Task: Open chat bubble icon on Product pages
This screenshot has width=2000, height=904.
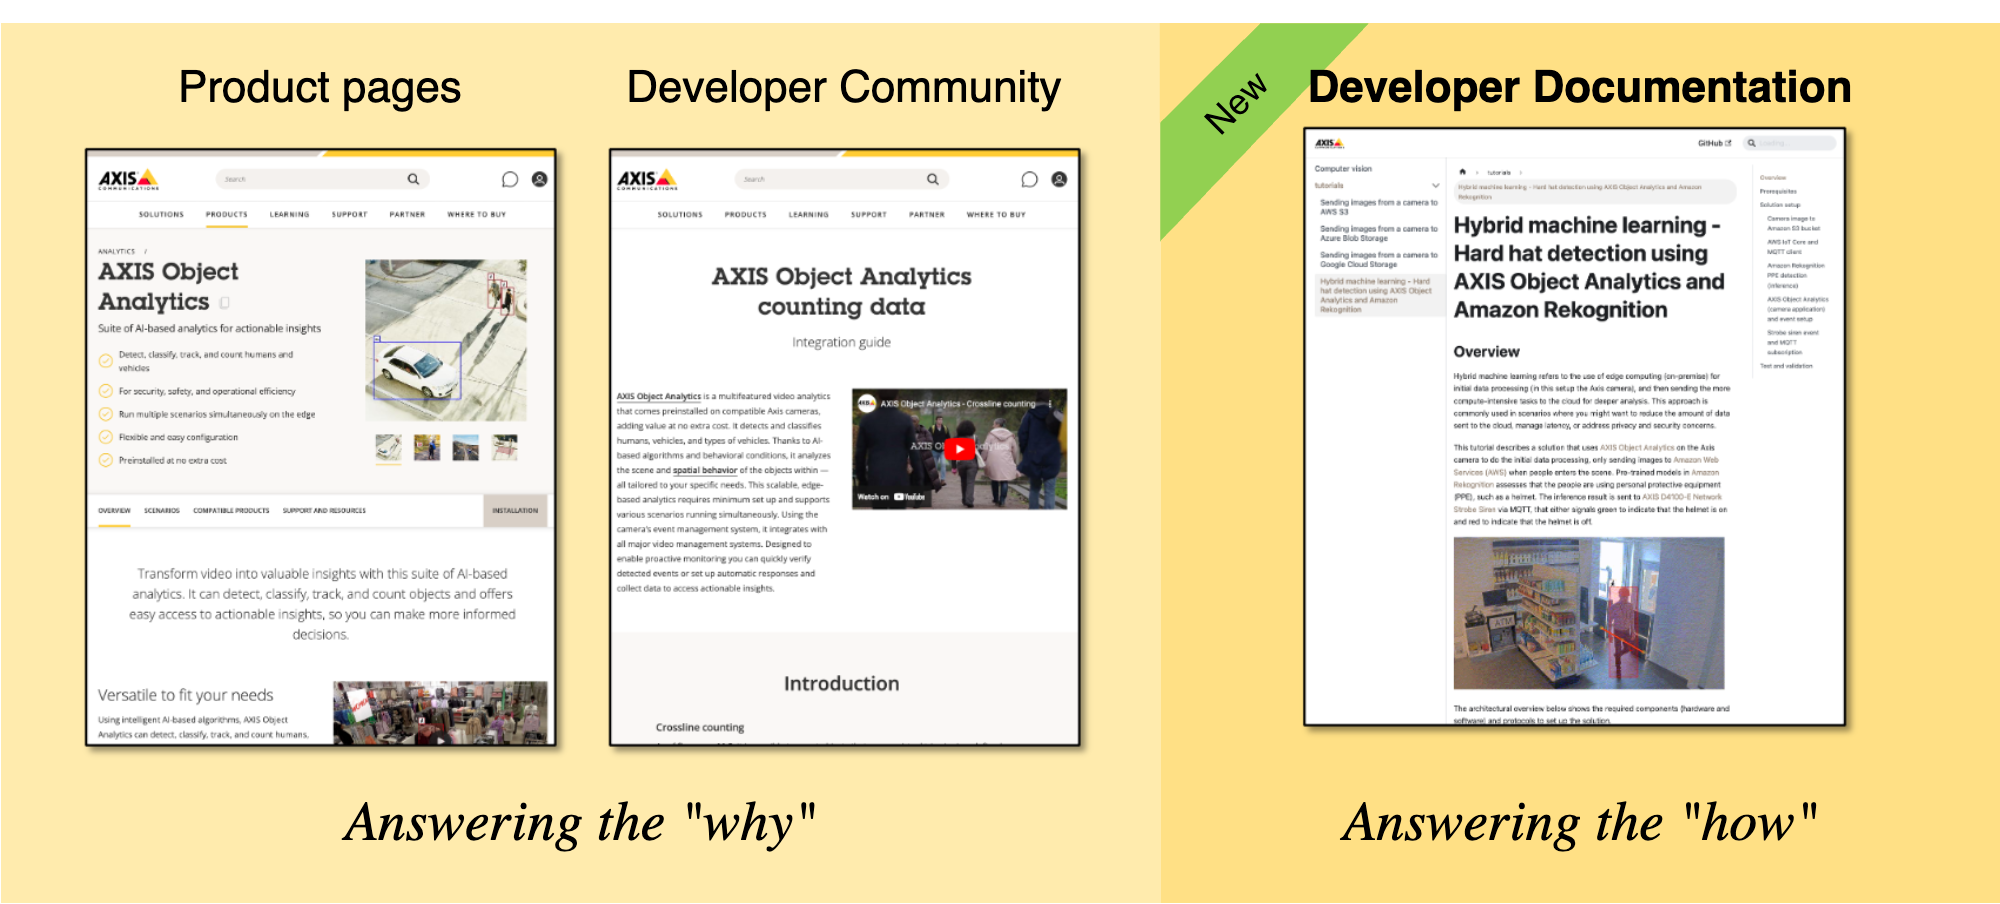Action: point(510,179)
